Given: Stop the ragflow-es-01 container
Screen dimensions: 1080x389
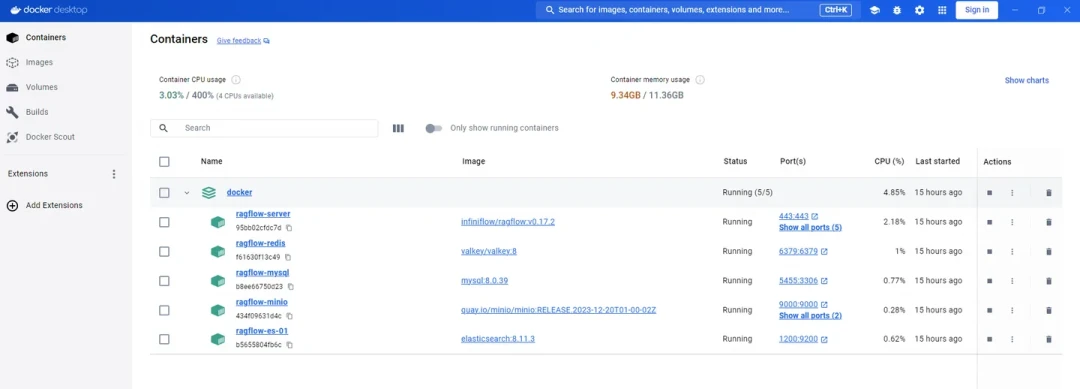Looking at the screenshot, I should pos(989,339).
